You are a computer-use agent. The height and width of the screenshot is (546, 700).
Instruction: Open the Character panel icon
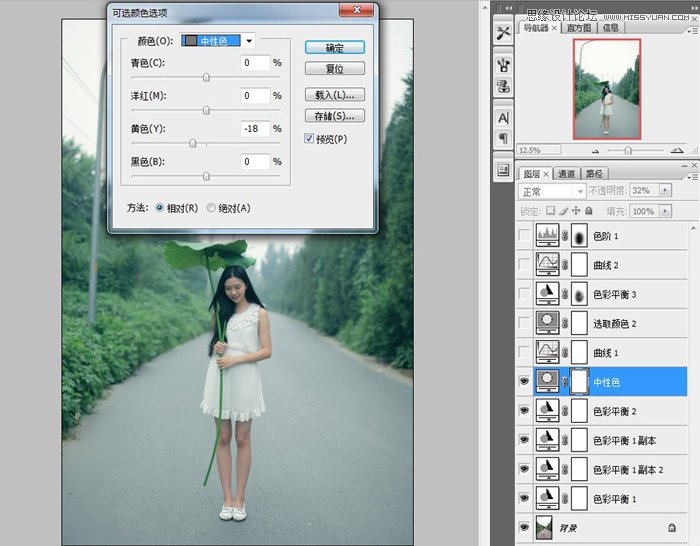(x=503, y=118)
